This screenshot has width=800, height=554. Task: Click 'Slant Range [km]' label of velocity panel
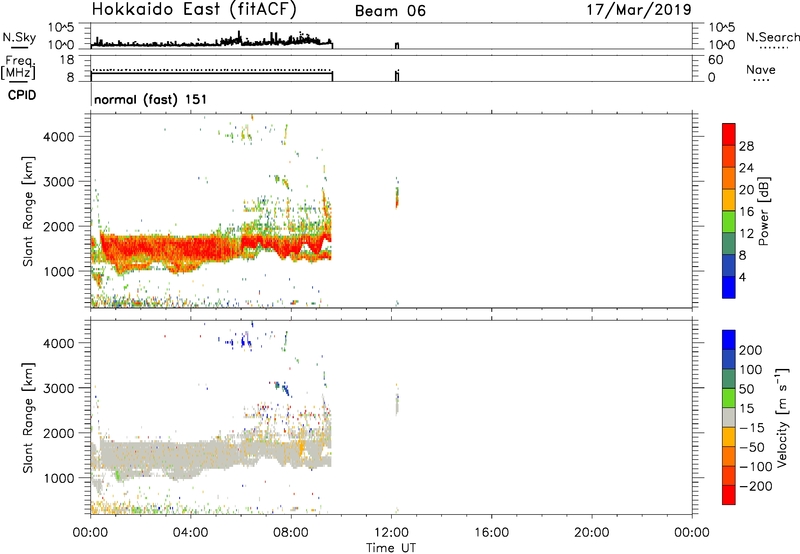pos(28,418)
